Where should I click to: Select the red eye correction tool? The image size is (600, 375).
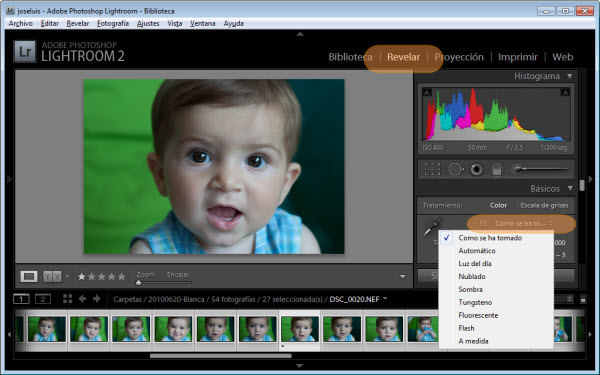coord(476,169)
